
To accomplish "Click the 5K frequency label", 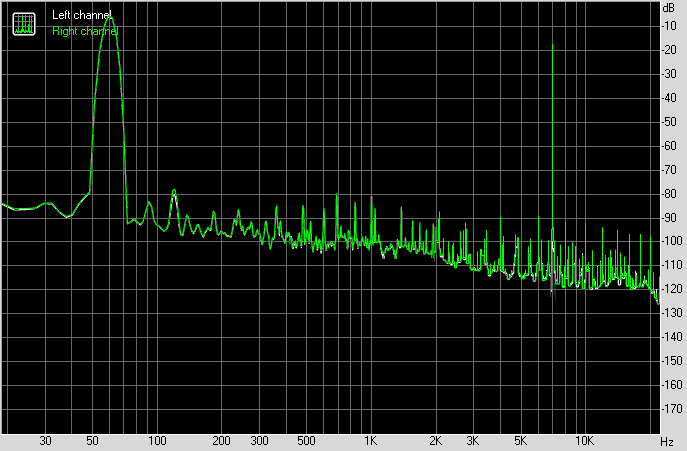I will pyautogui.click(x=520, y=441).
